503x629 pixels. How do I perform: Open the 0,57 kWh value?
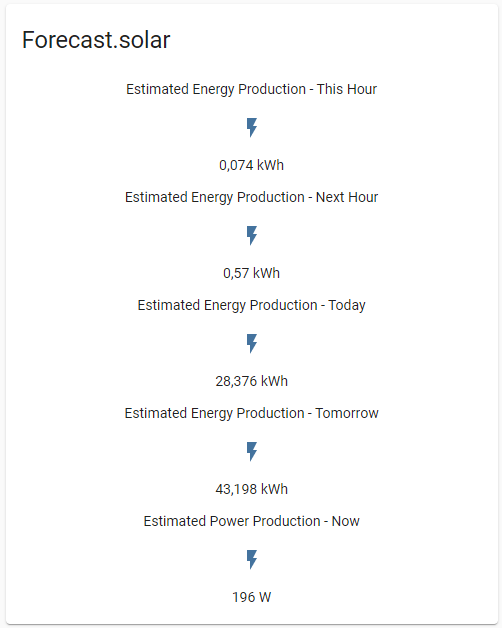coord(252,273)
